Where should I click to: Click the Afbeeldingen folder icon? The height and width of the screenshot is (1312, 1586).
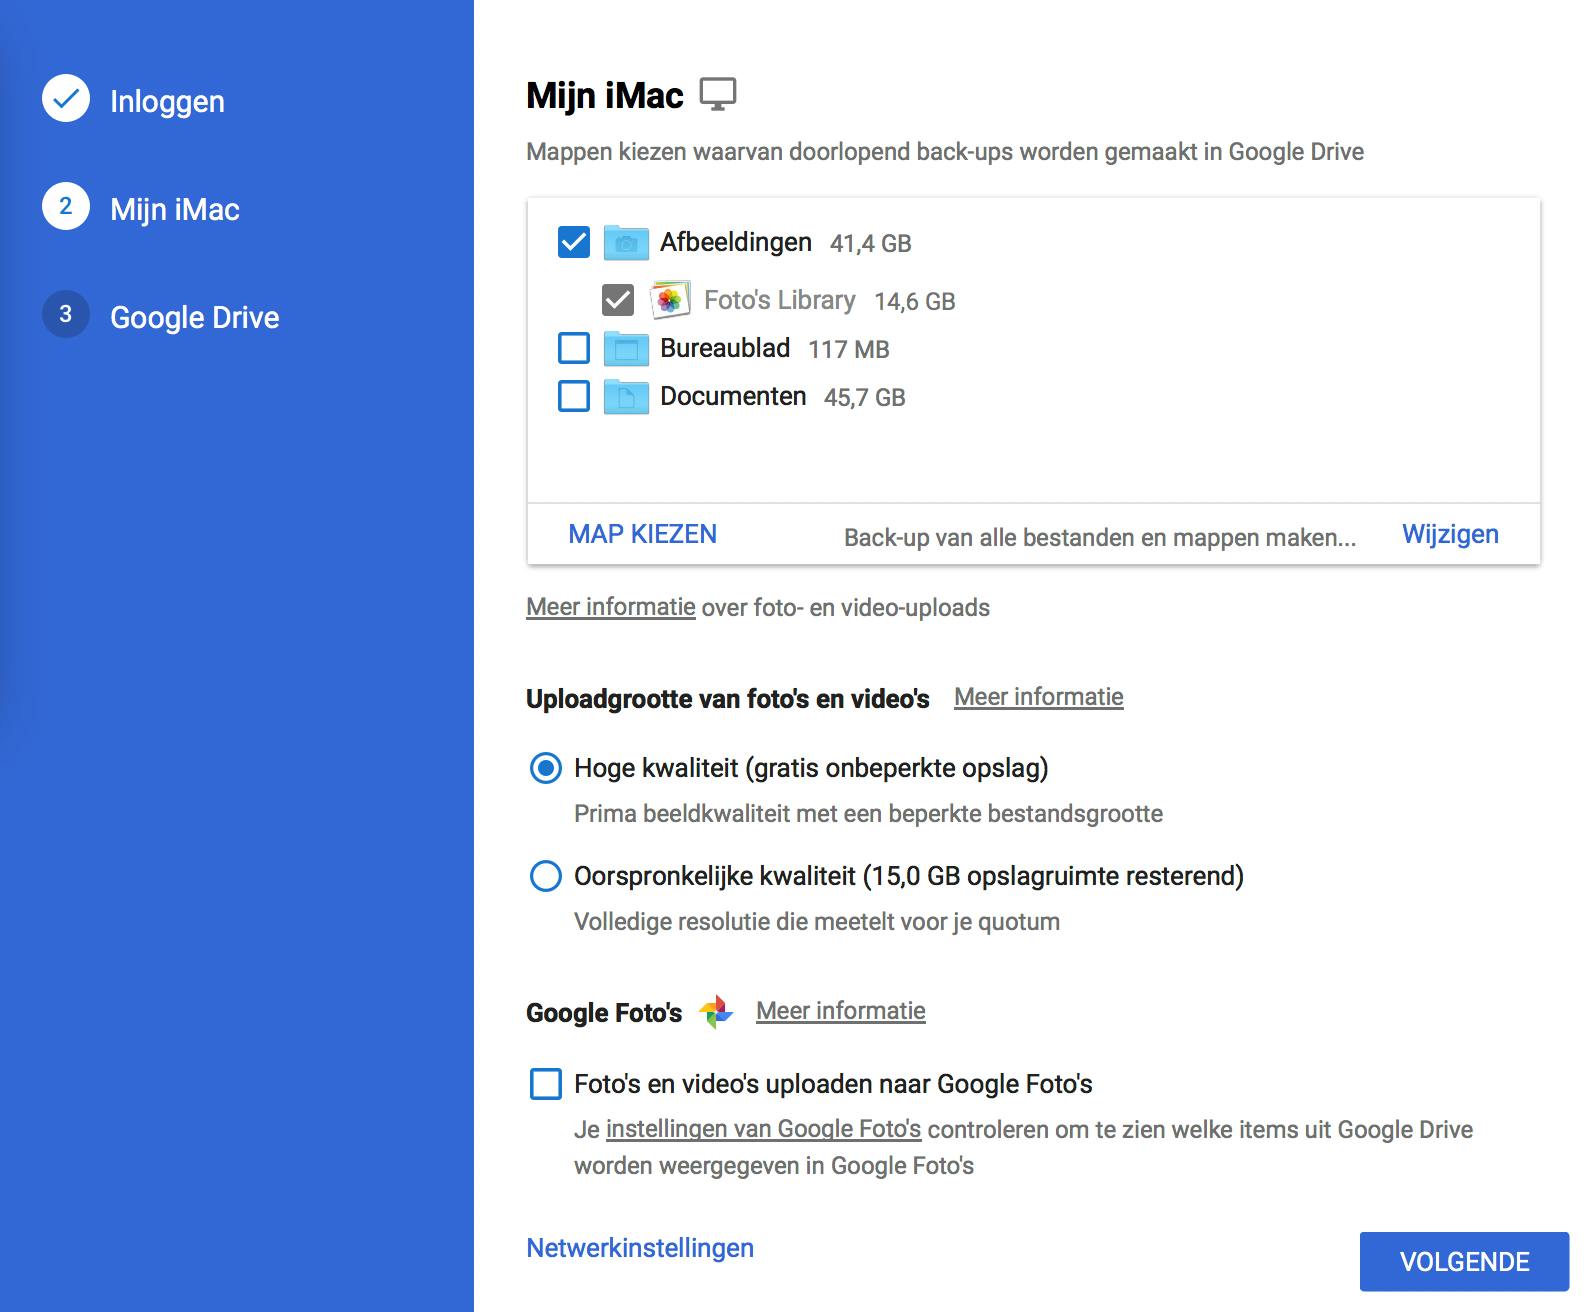tap(626, 242)
